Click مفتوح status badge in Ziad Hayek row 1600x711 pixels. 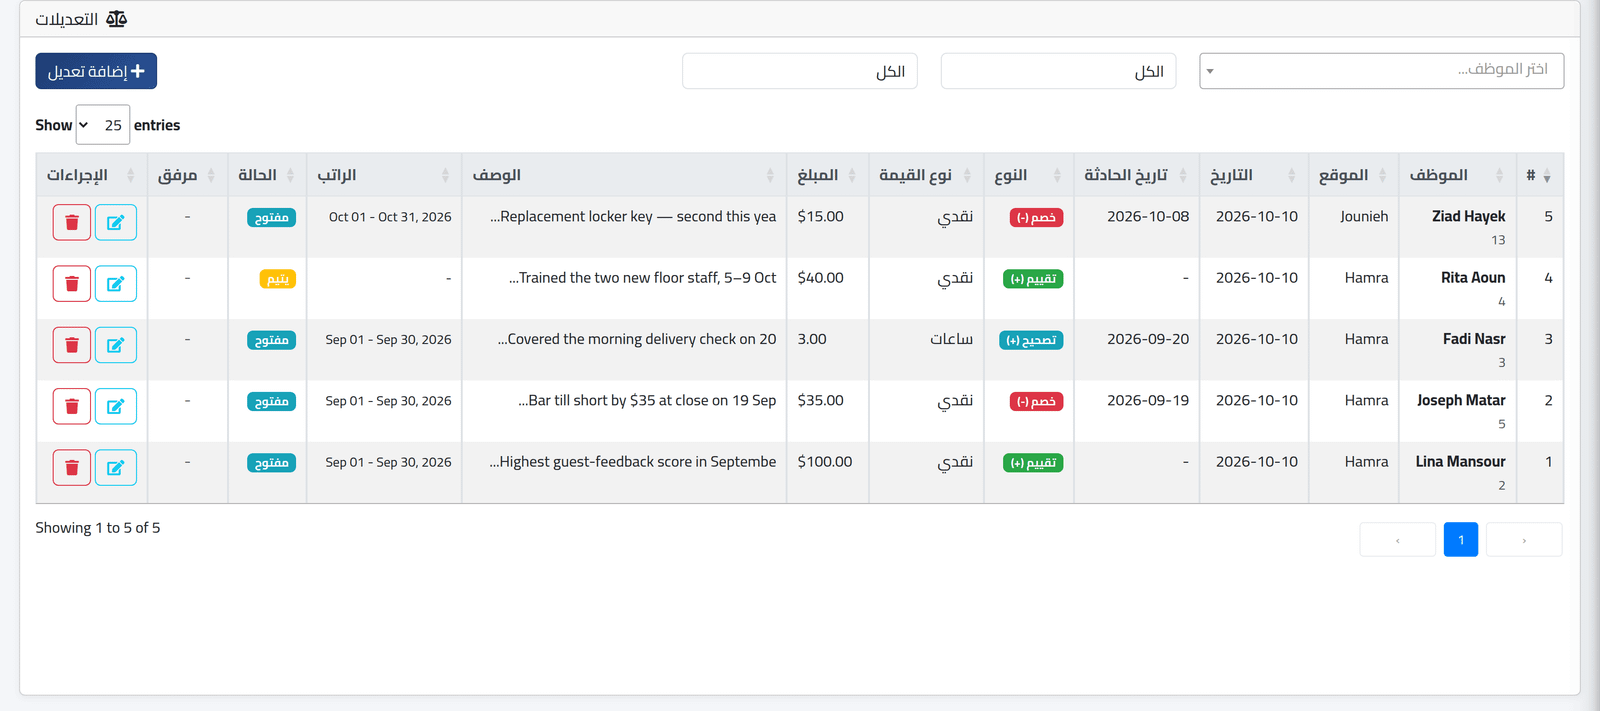click(271, 218)
